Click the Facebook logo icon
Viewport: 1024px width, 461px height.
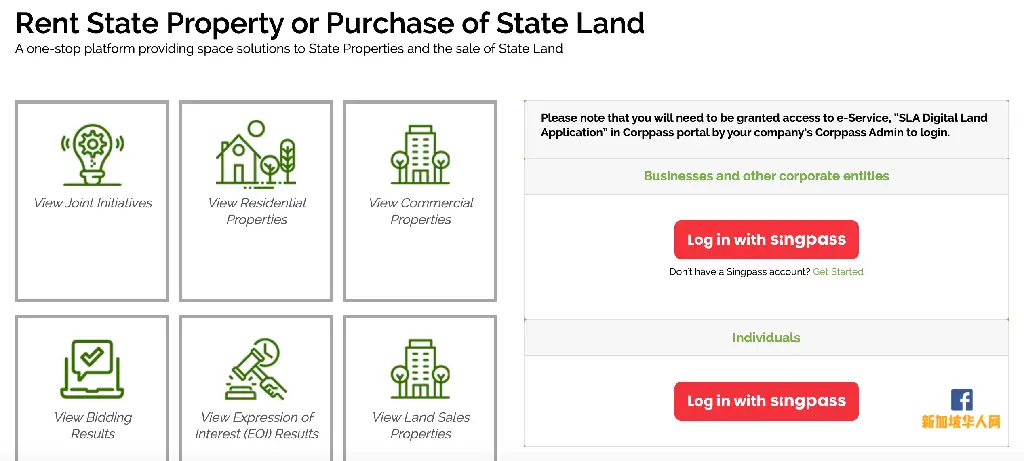coord(961,400)
